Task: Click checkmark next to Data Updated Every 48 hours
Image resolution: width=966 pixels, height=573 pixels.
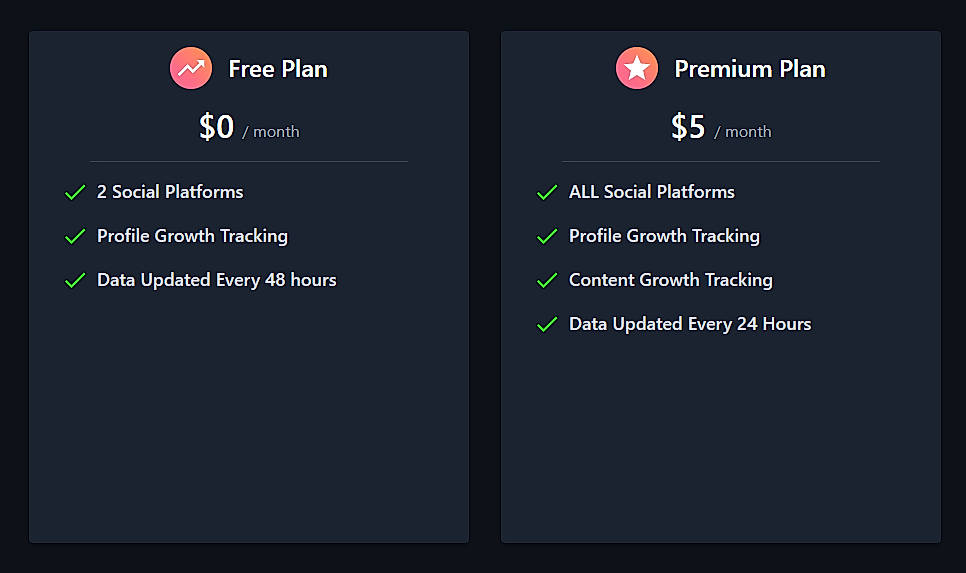Action: 74,281
